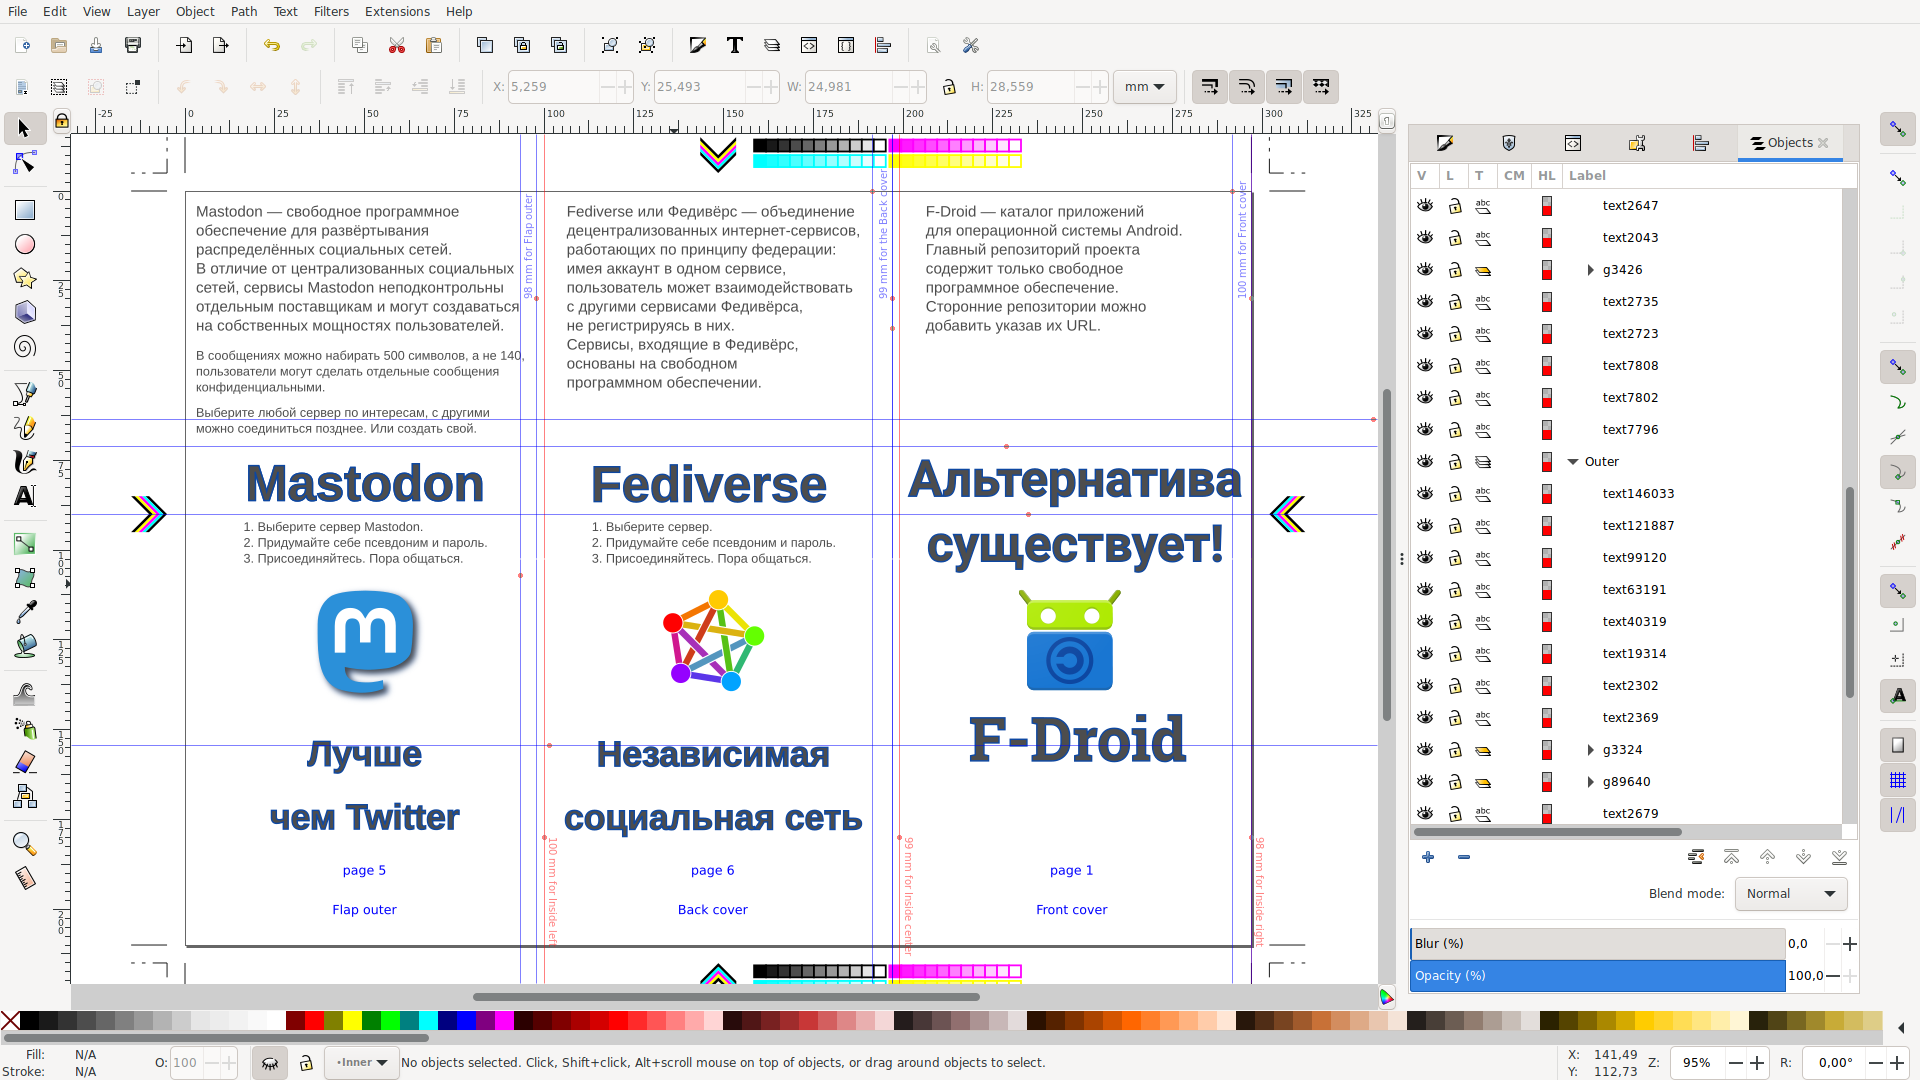Select the Ellipse tool

click(24, 244)
